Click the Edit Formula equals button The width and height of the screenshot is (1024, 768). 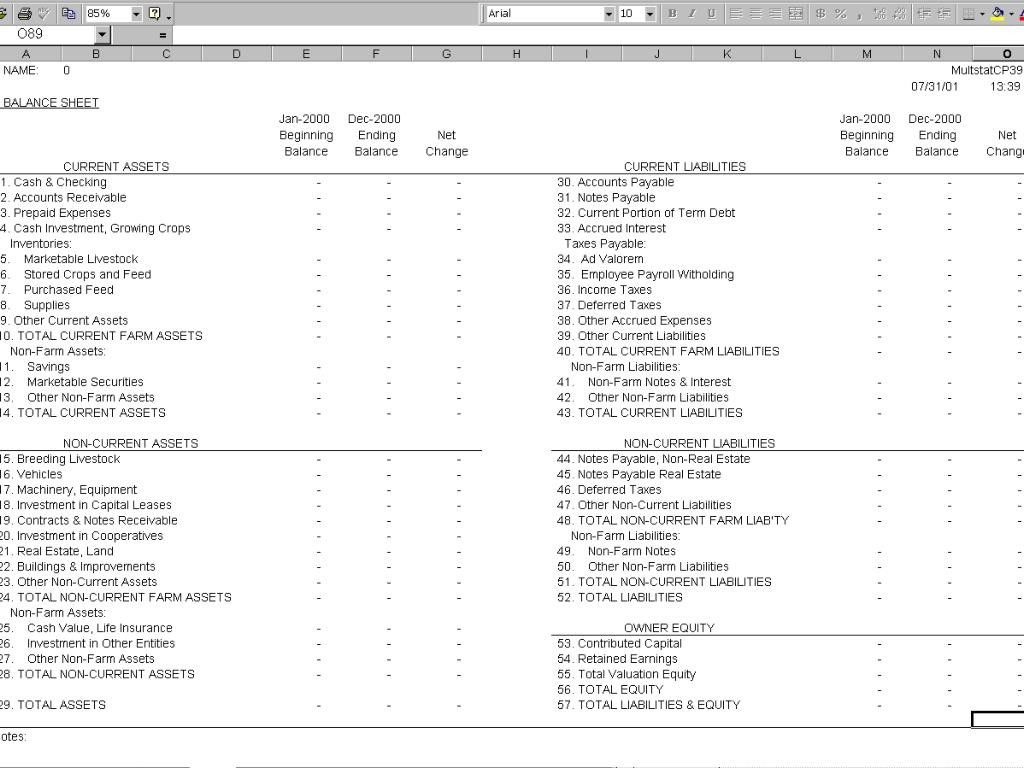pyautogui.click(x=163, y=35)
